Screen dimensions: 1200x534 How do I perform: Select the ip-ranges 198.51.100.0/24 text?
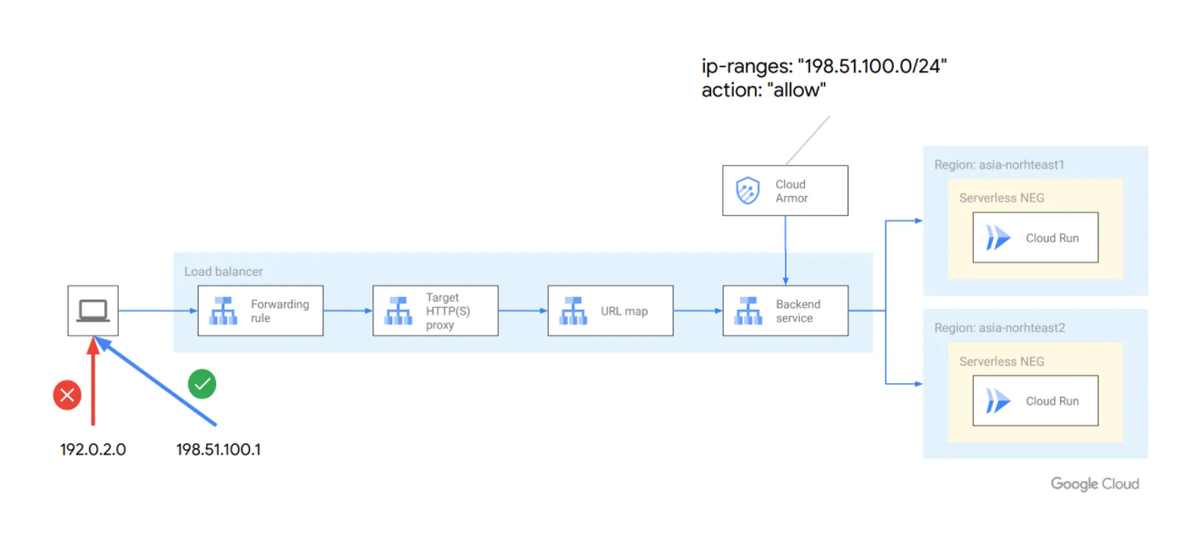824,68
